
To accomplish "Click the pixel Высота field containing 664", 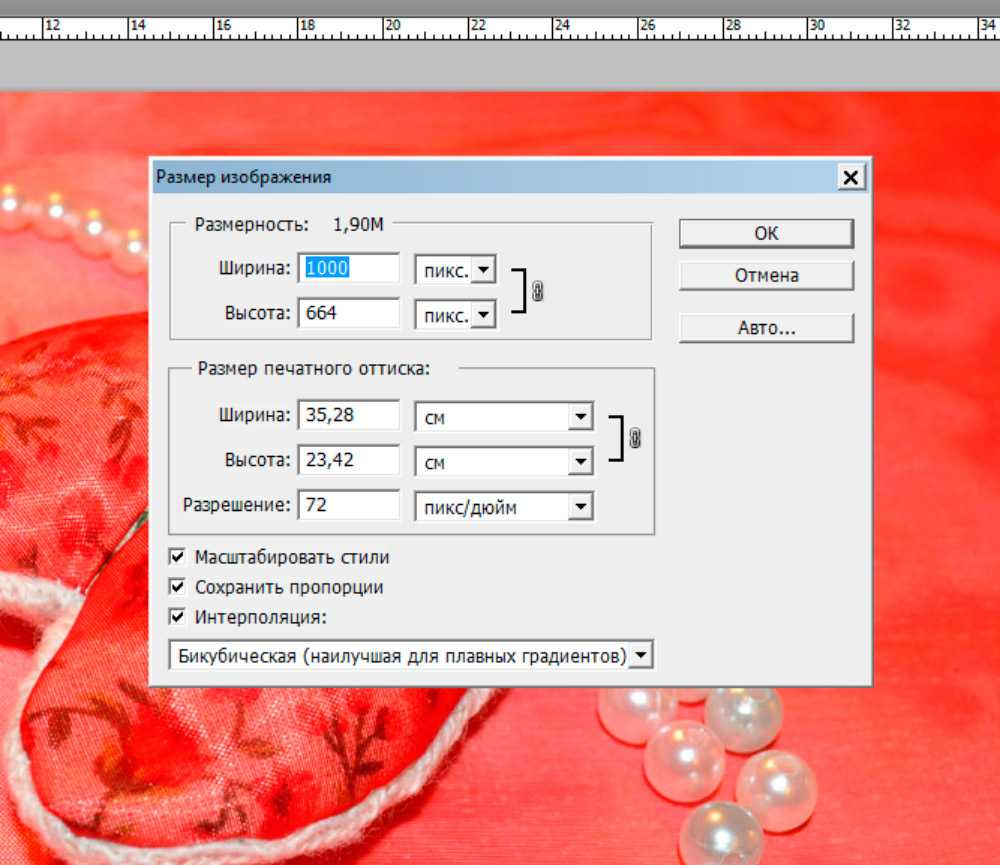I will 349,313.
